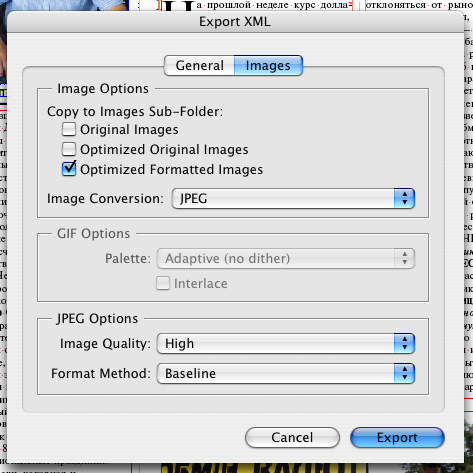473x473 pixels.
Task: Cancel the Export XML dialog
Action: 292,437
